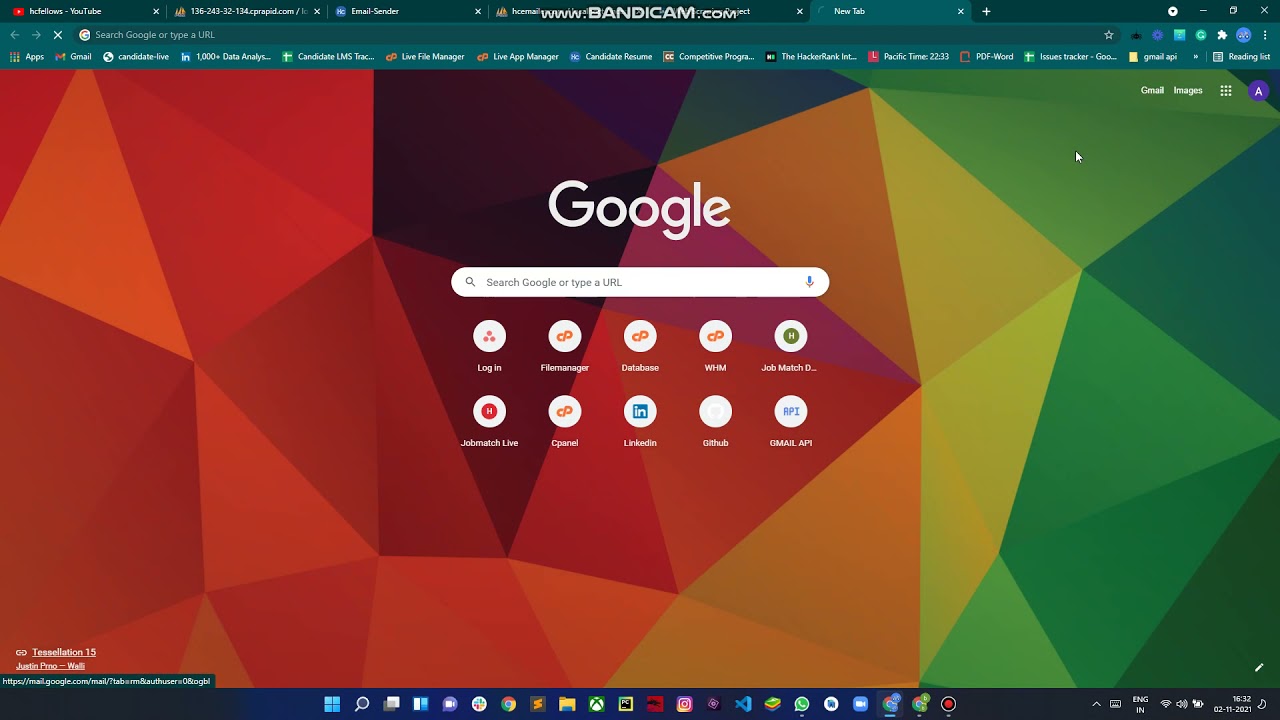Click the blue gear extension icon

1158,35
